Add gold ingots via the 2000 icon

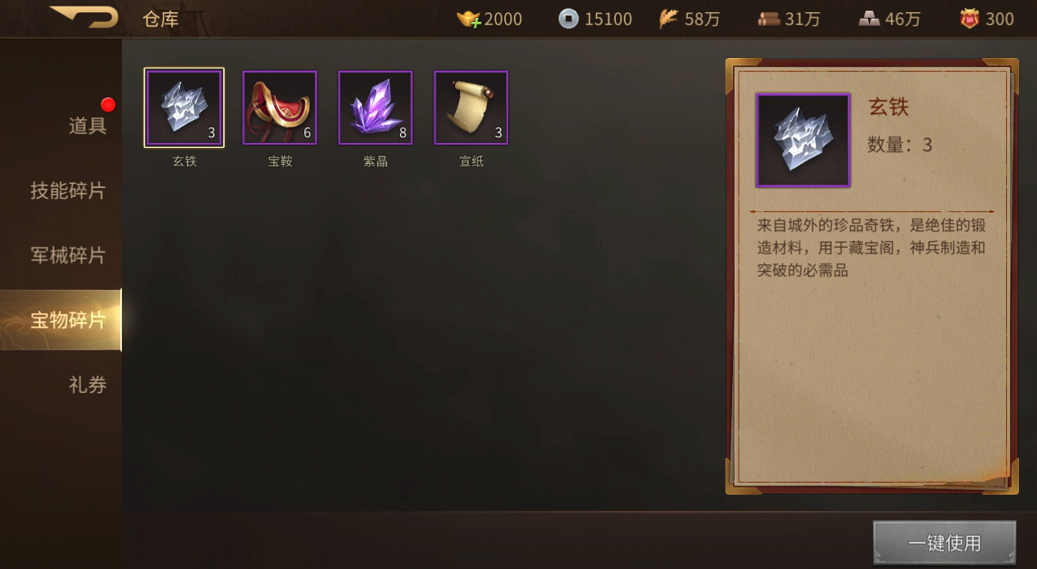click(x=468, y=19)
